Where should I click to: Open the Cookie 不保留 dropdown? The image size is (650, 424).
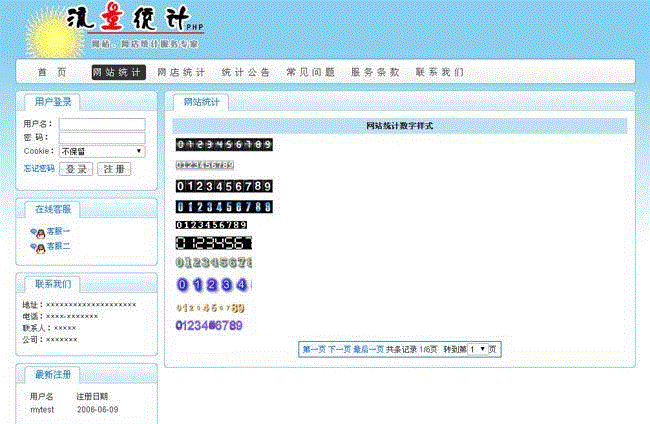click(102, 151)
